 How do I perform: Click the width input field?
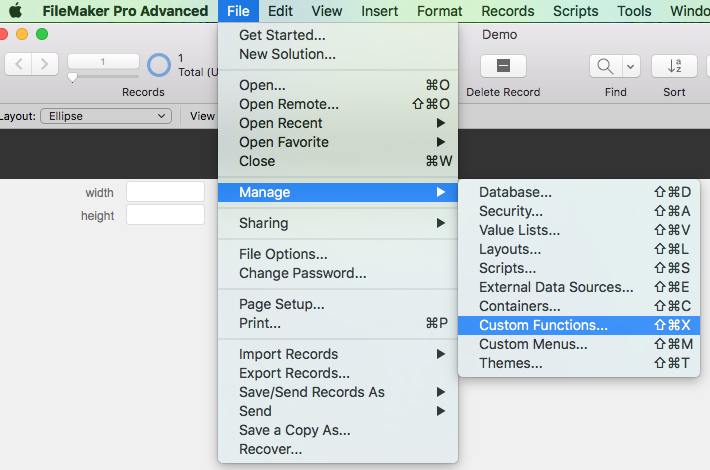pos(165,192)
